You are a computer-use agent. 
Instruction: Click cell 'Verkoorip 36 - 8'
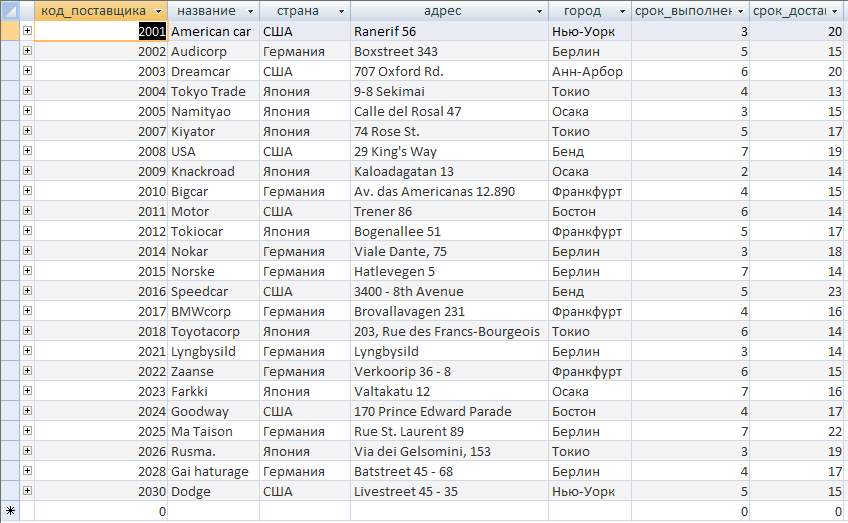click(449, 372)
